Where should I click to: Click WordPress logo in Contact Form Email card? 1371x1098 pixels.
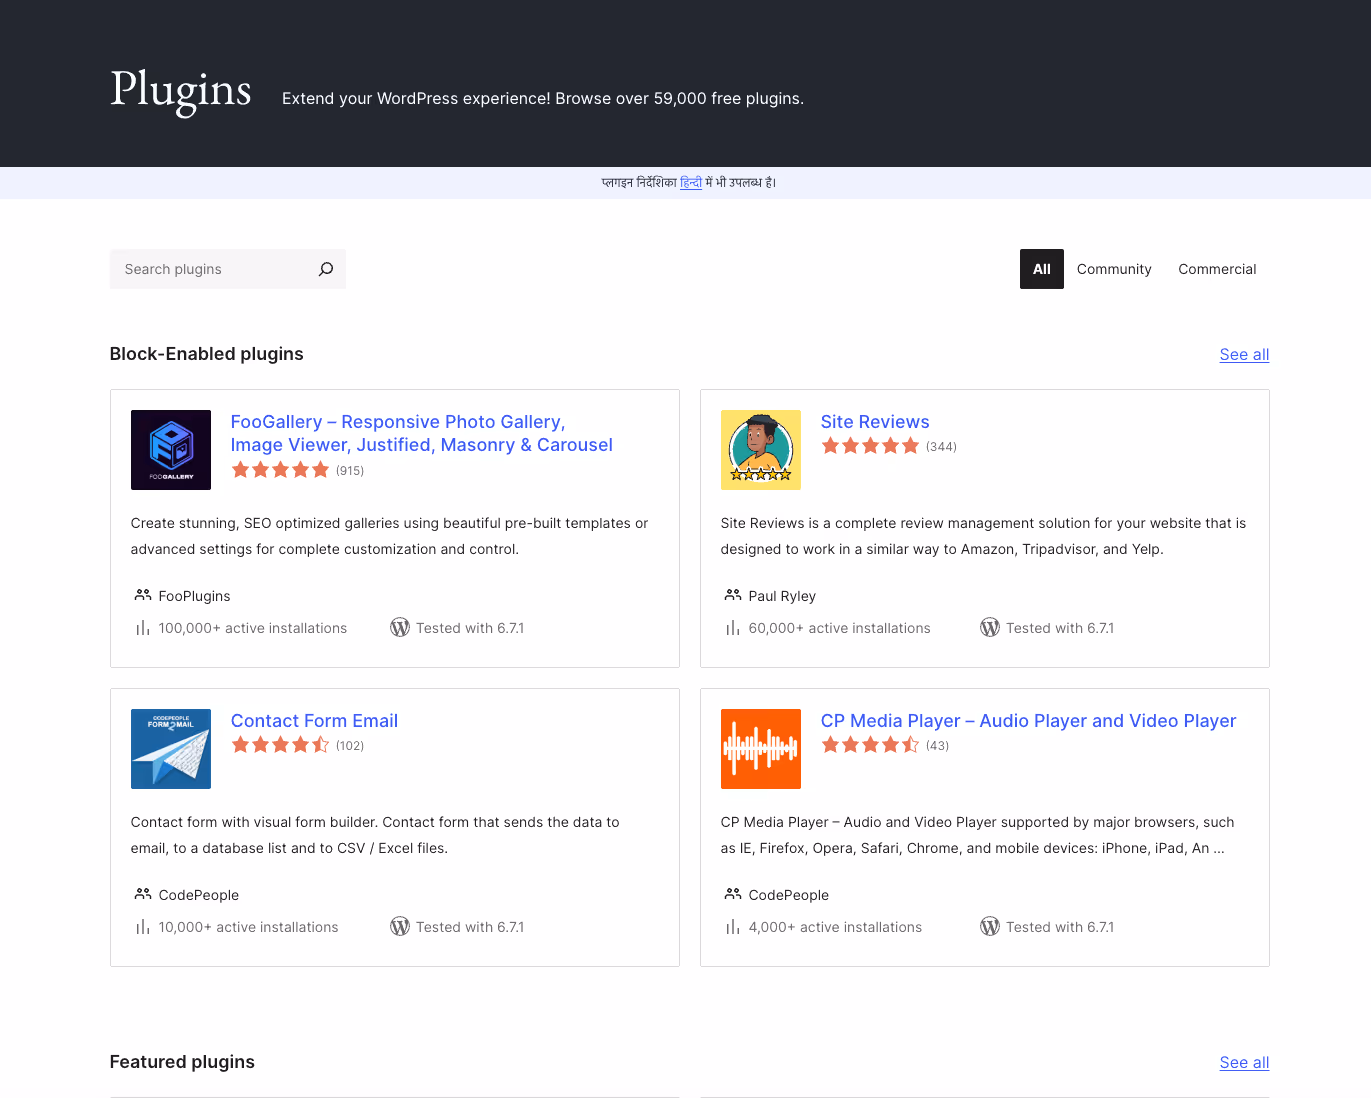coord(400,926)
